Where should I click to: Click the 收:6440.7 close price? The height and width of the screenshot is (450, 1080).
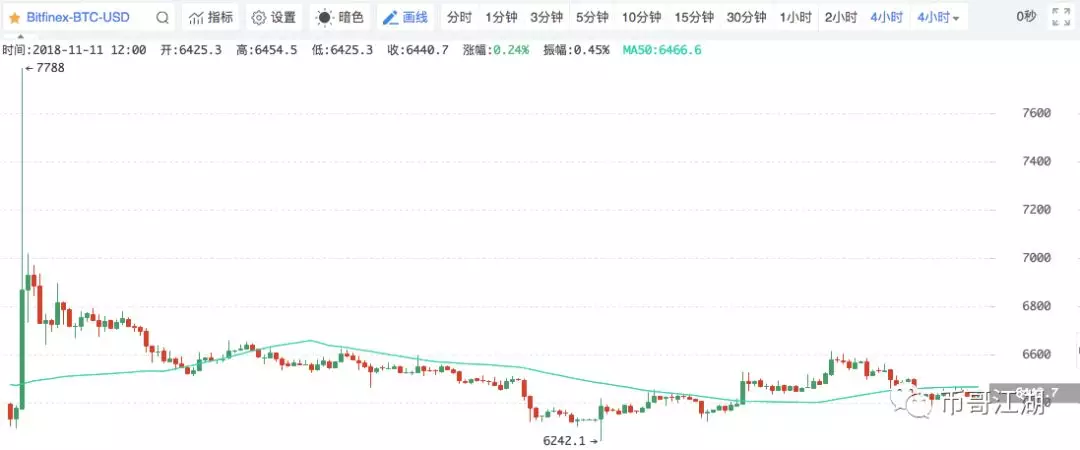pos(418,50)
